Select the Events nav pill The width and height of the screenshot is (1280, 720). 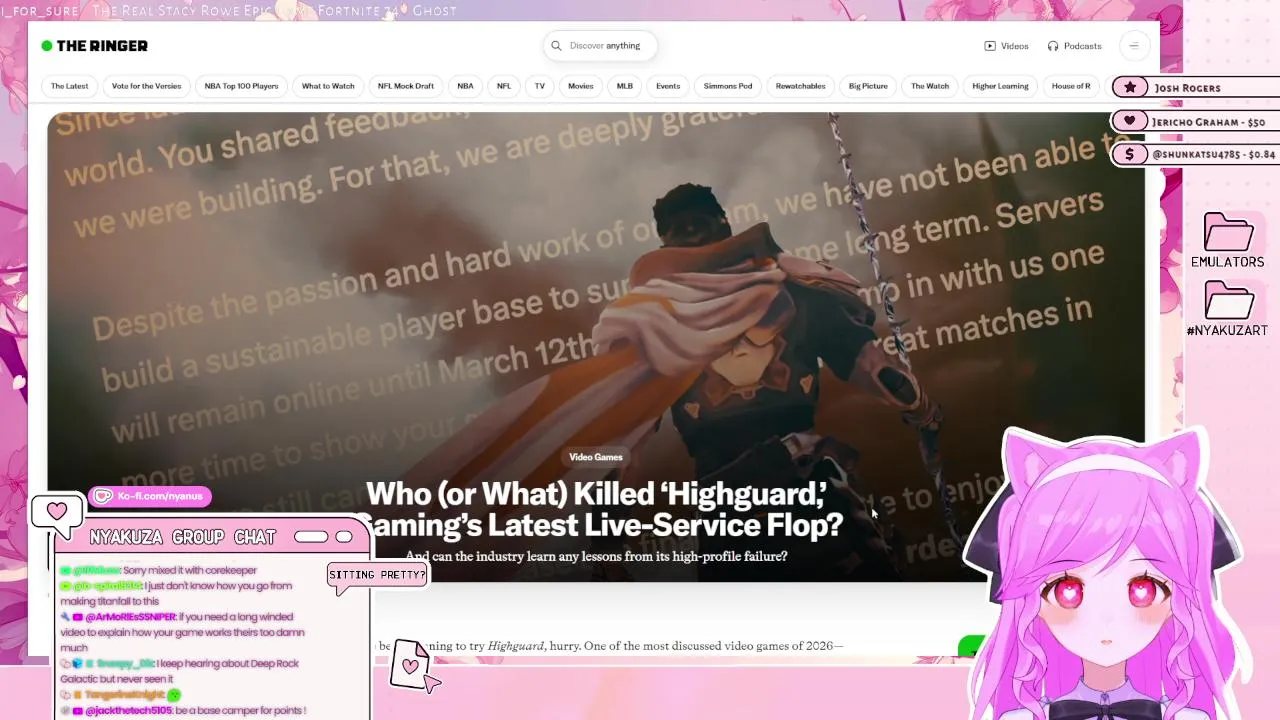(x=668, y=86)
